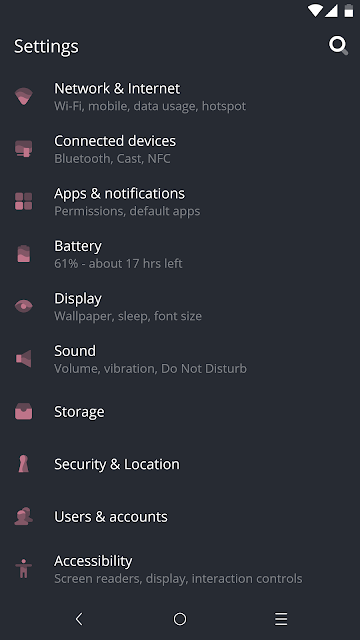
Task: Select the Battery 61% entry
Action: coord(180,254)
